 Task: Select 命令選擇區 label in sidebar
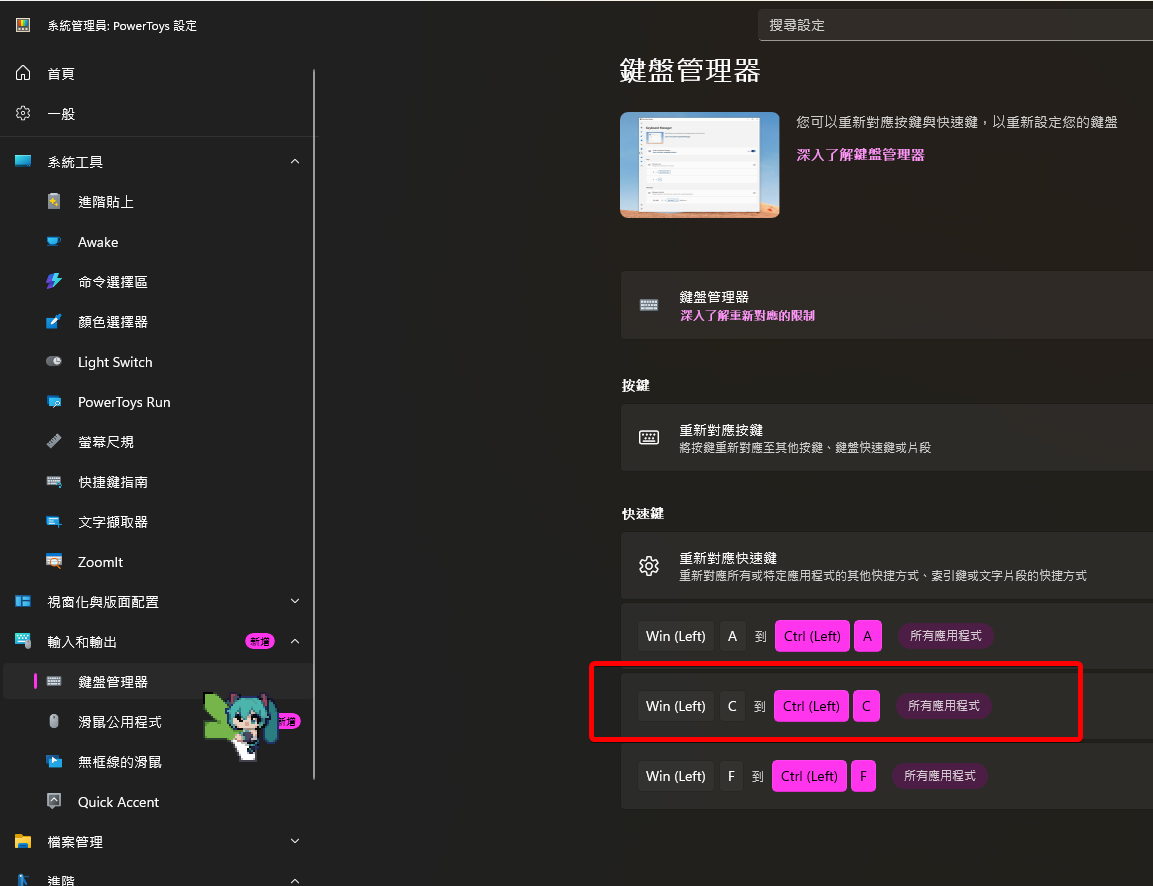[x=113, y=282]
